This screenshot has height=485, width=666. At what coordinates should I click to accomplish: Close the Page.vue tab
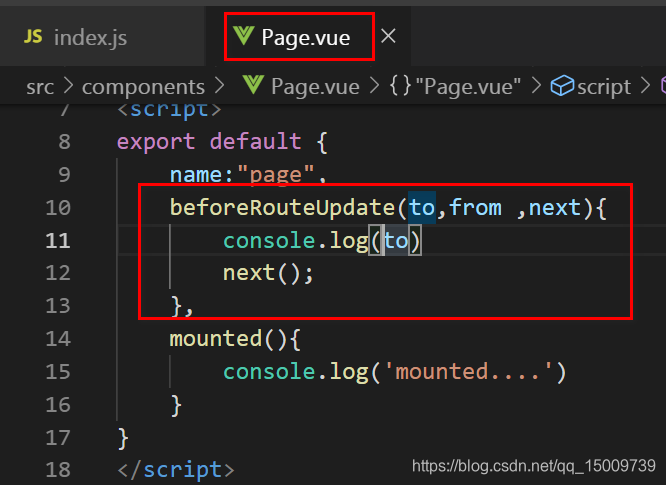click(388, 36)
